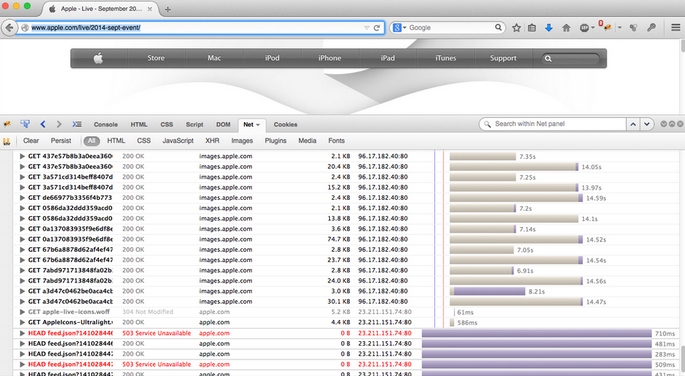Click the Break on XHR pause icon
This screenshot has height=376, width=685.
coord(7,141)
